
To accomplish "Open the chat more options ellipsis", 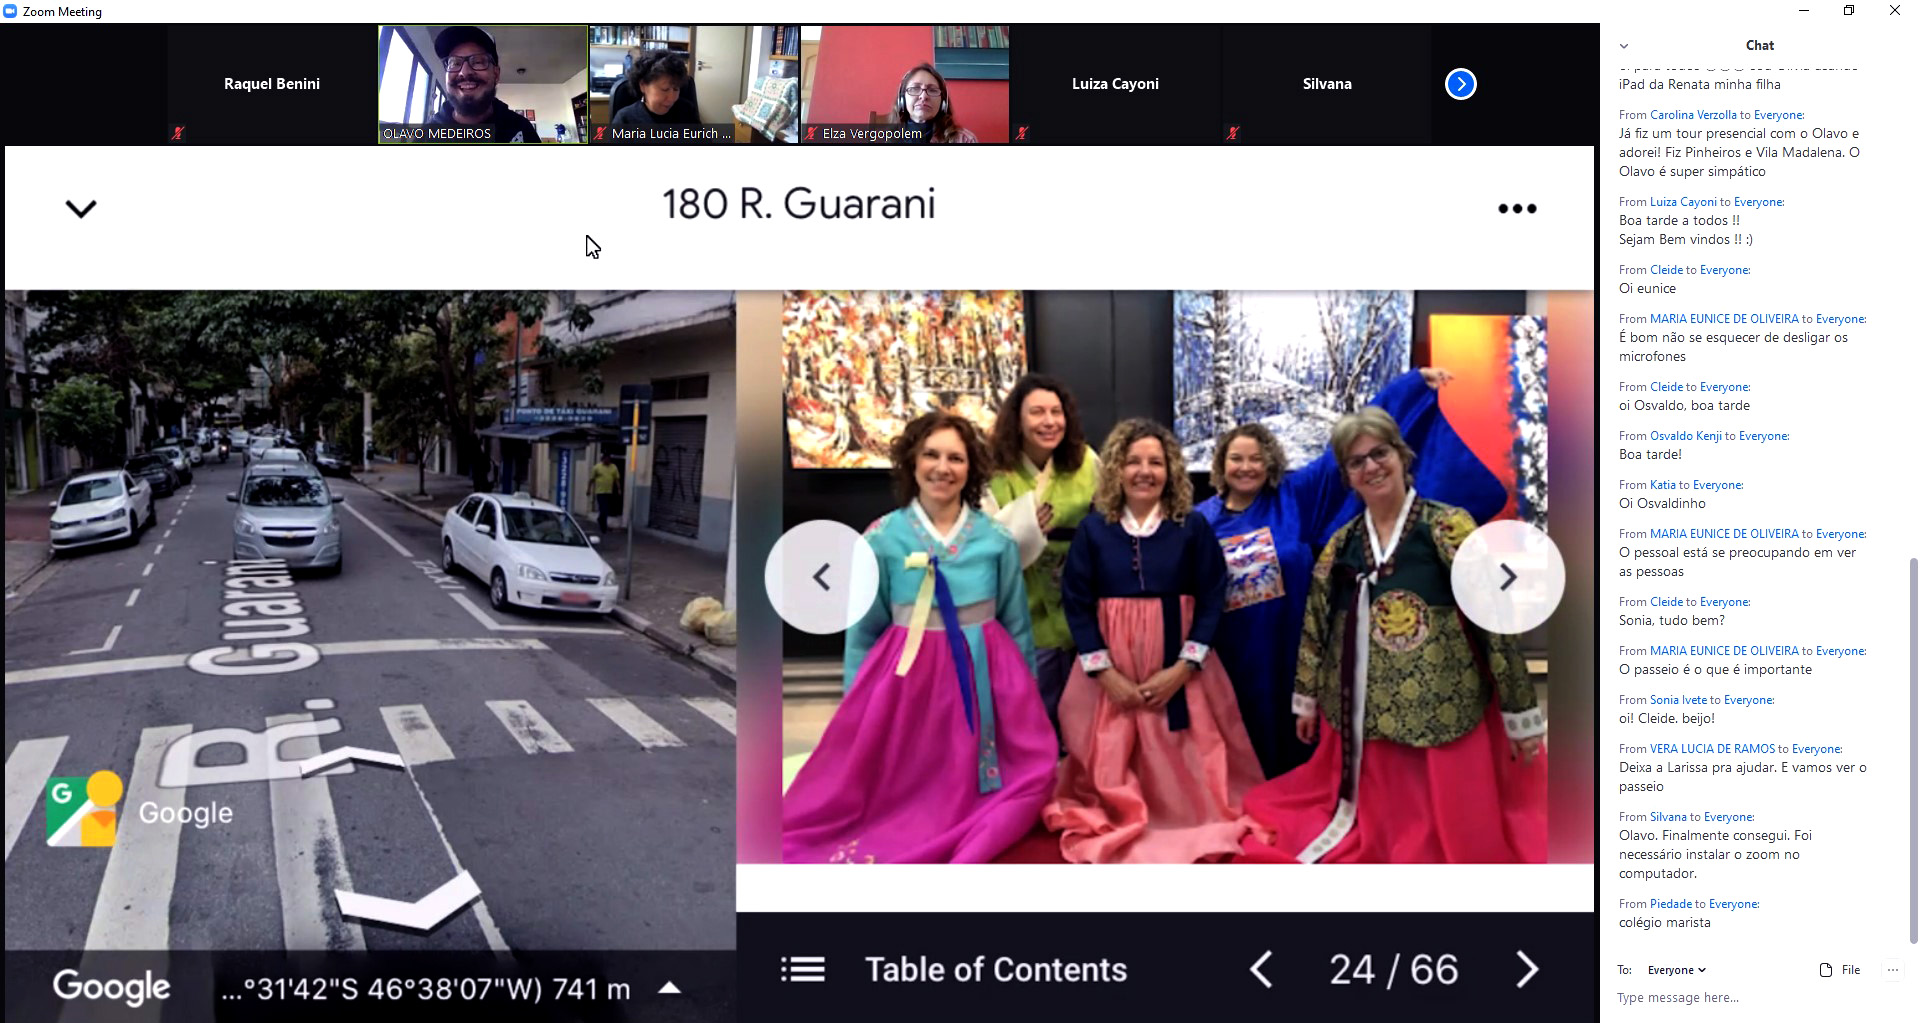I will pyautogui.click(x=1892, y=970).
